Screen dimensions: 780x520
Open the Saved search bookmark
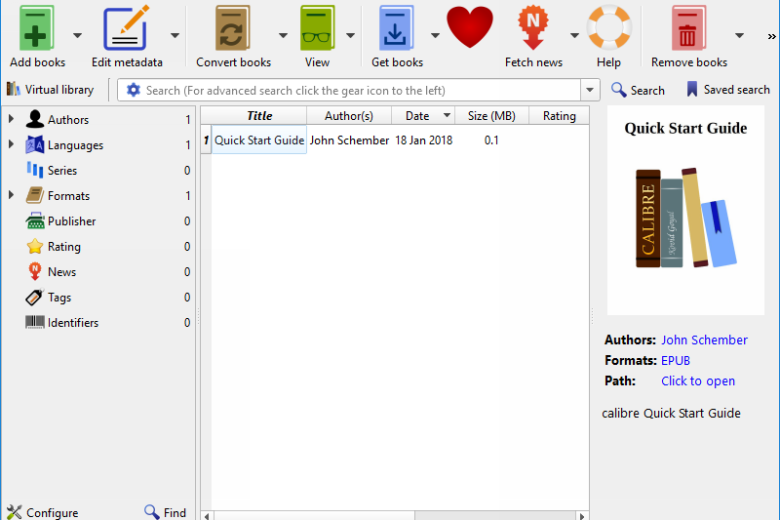[728, 90]
